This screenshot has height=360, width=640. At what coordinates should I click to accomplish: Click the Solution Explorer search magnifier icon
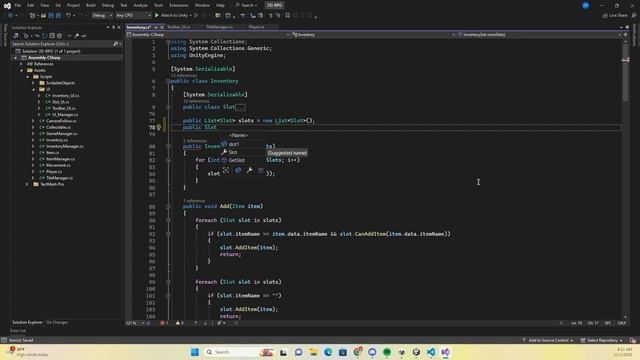116,44
